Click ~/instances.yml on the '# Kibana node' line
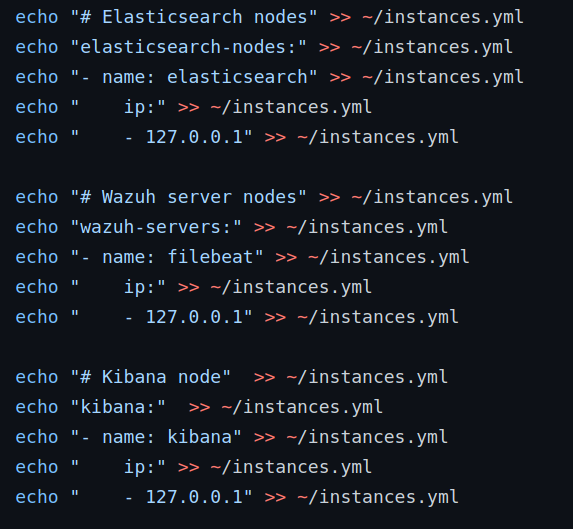 (367, 377)
